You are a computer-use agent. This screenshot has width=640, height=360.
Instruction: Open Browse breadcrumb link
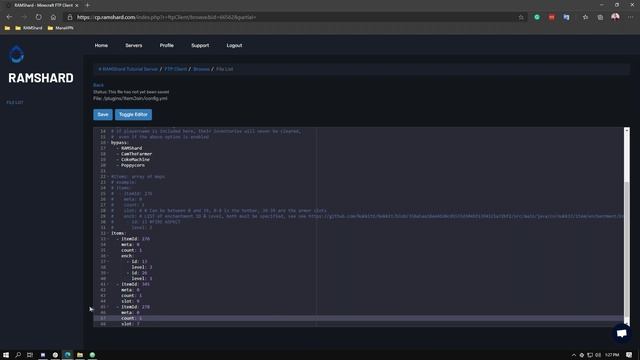tap(201, 69)
